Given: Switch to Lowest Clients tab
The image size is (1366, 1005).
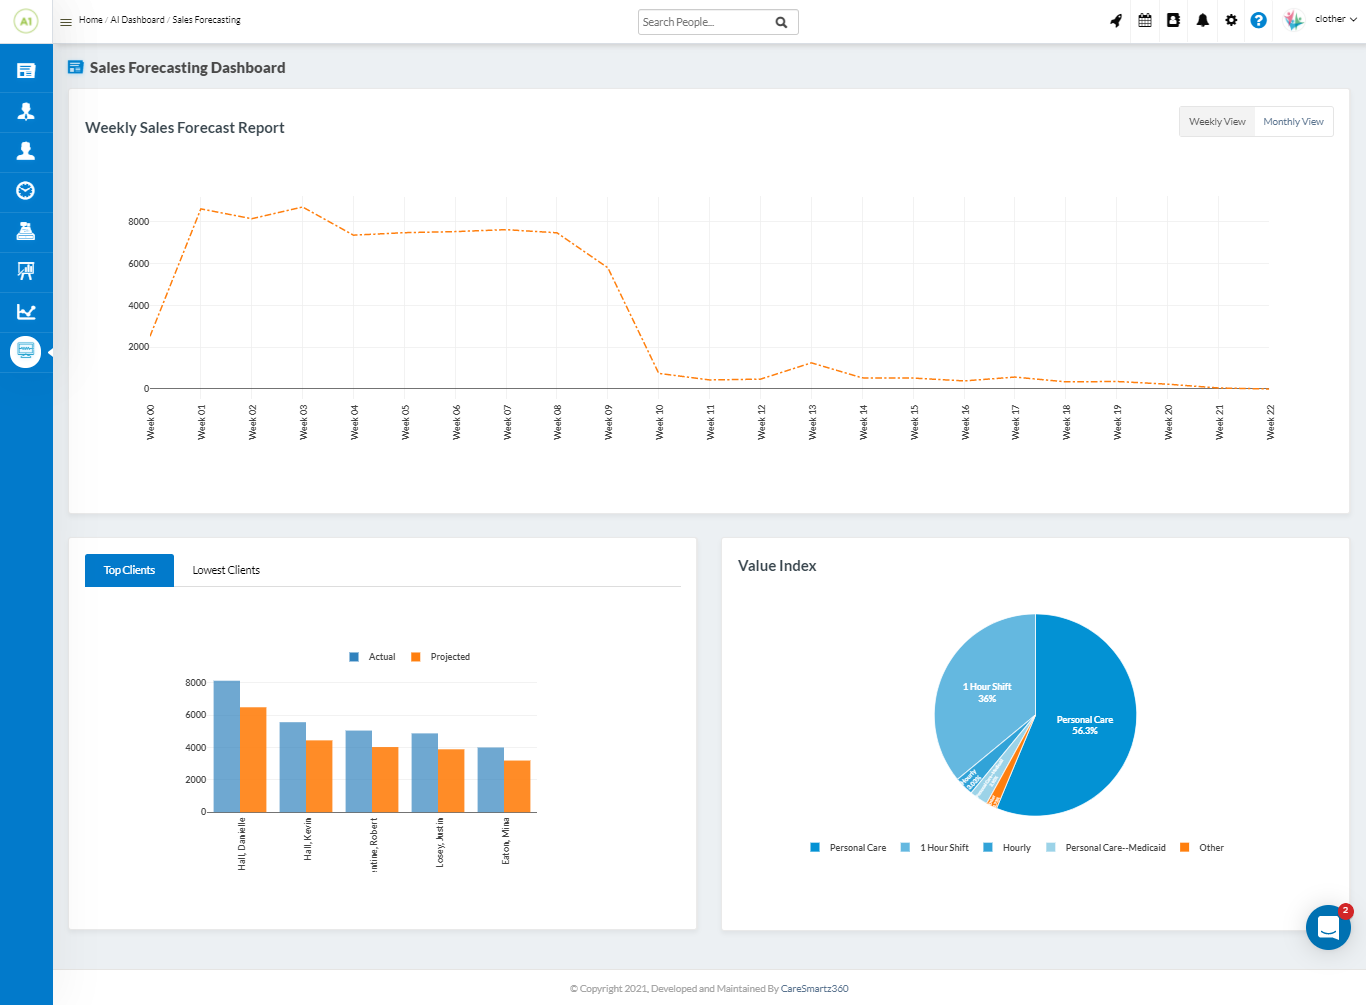Looking at the screenshot, I should [x=226, y=570].
